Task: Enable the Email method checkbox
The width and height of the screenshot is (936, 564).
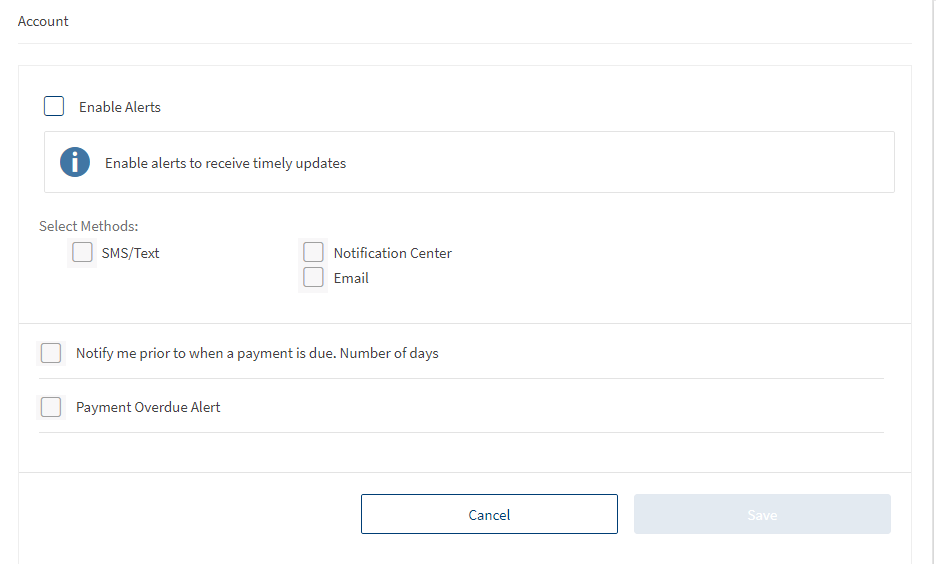Action: click(x=313, y=278)
